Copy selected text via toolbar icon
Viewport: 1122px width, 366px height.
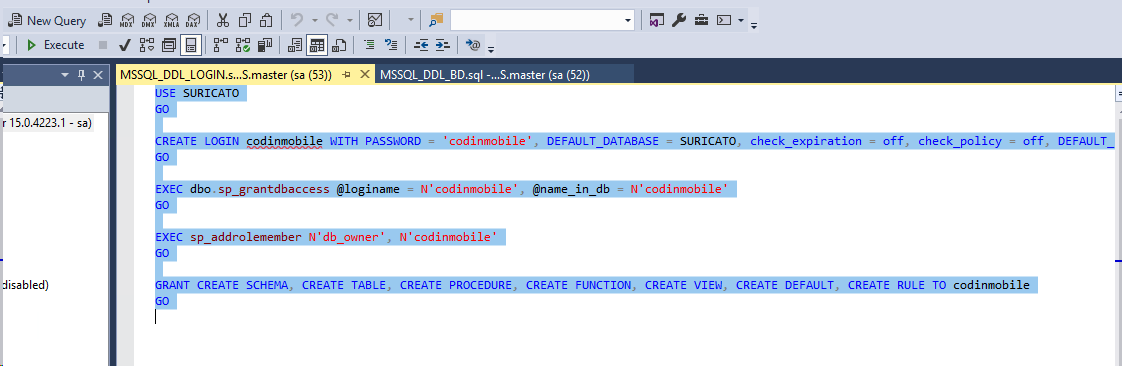pyautogui.click(x=244, y=21)
